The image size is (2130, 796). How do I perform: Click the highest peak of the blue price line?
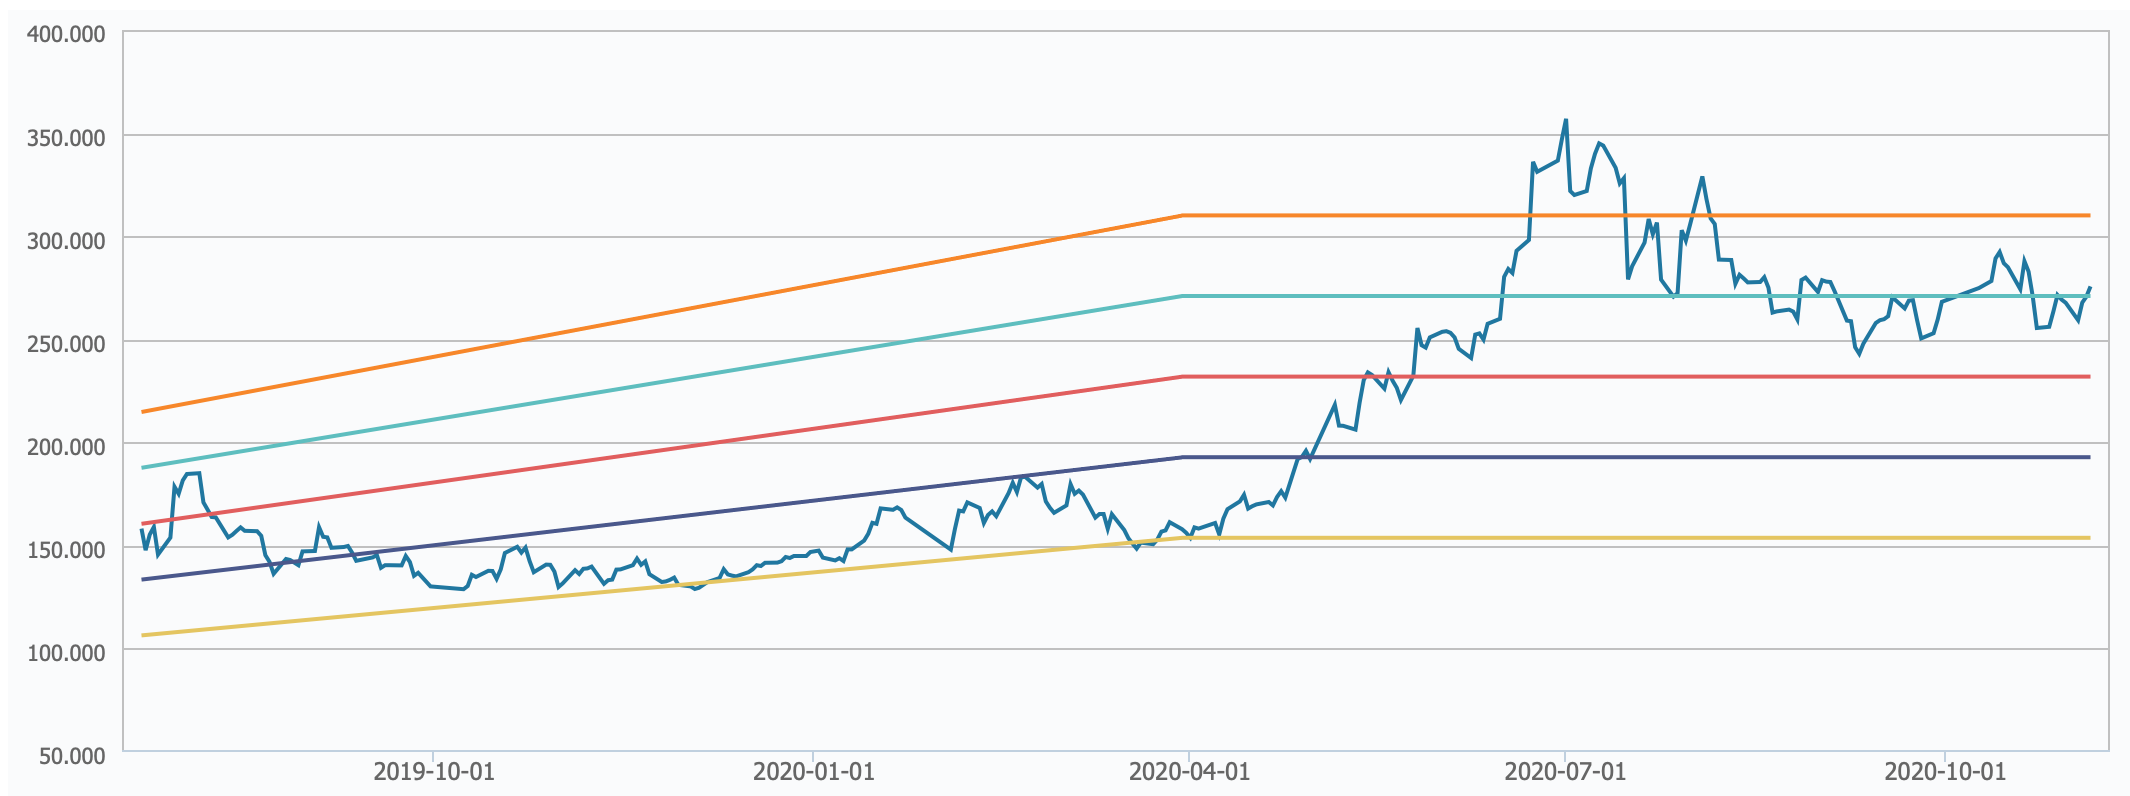click(1565, 120)
